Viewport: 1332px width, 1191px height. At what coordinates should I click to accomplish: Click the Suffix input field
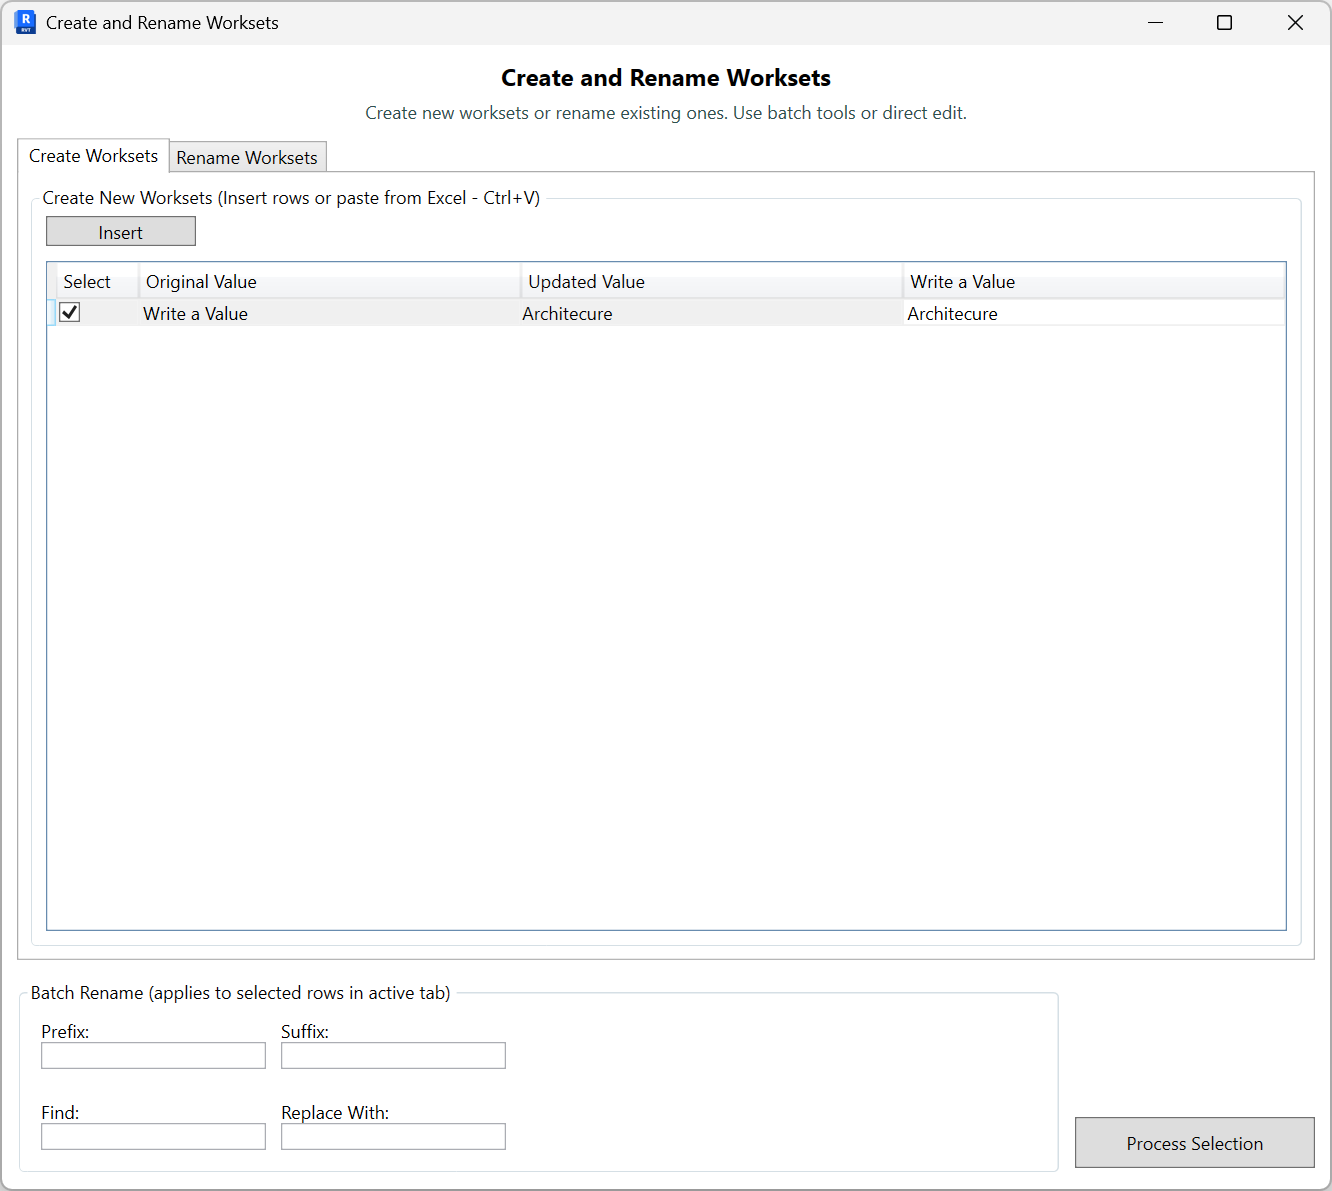392,1055
